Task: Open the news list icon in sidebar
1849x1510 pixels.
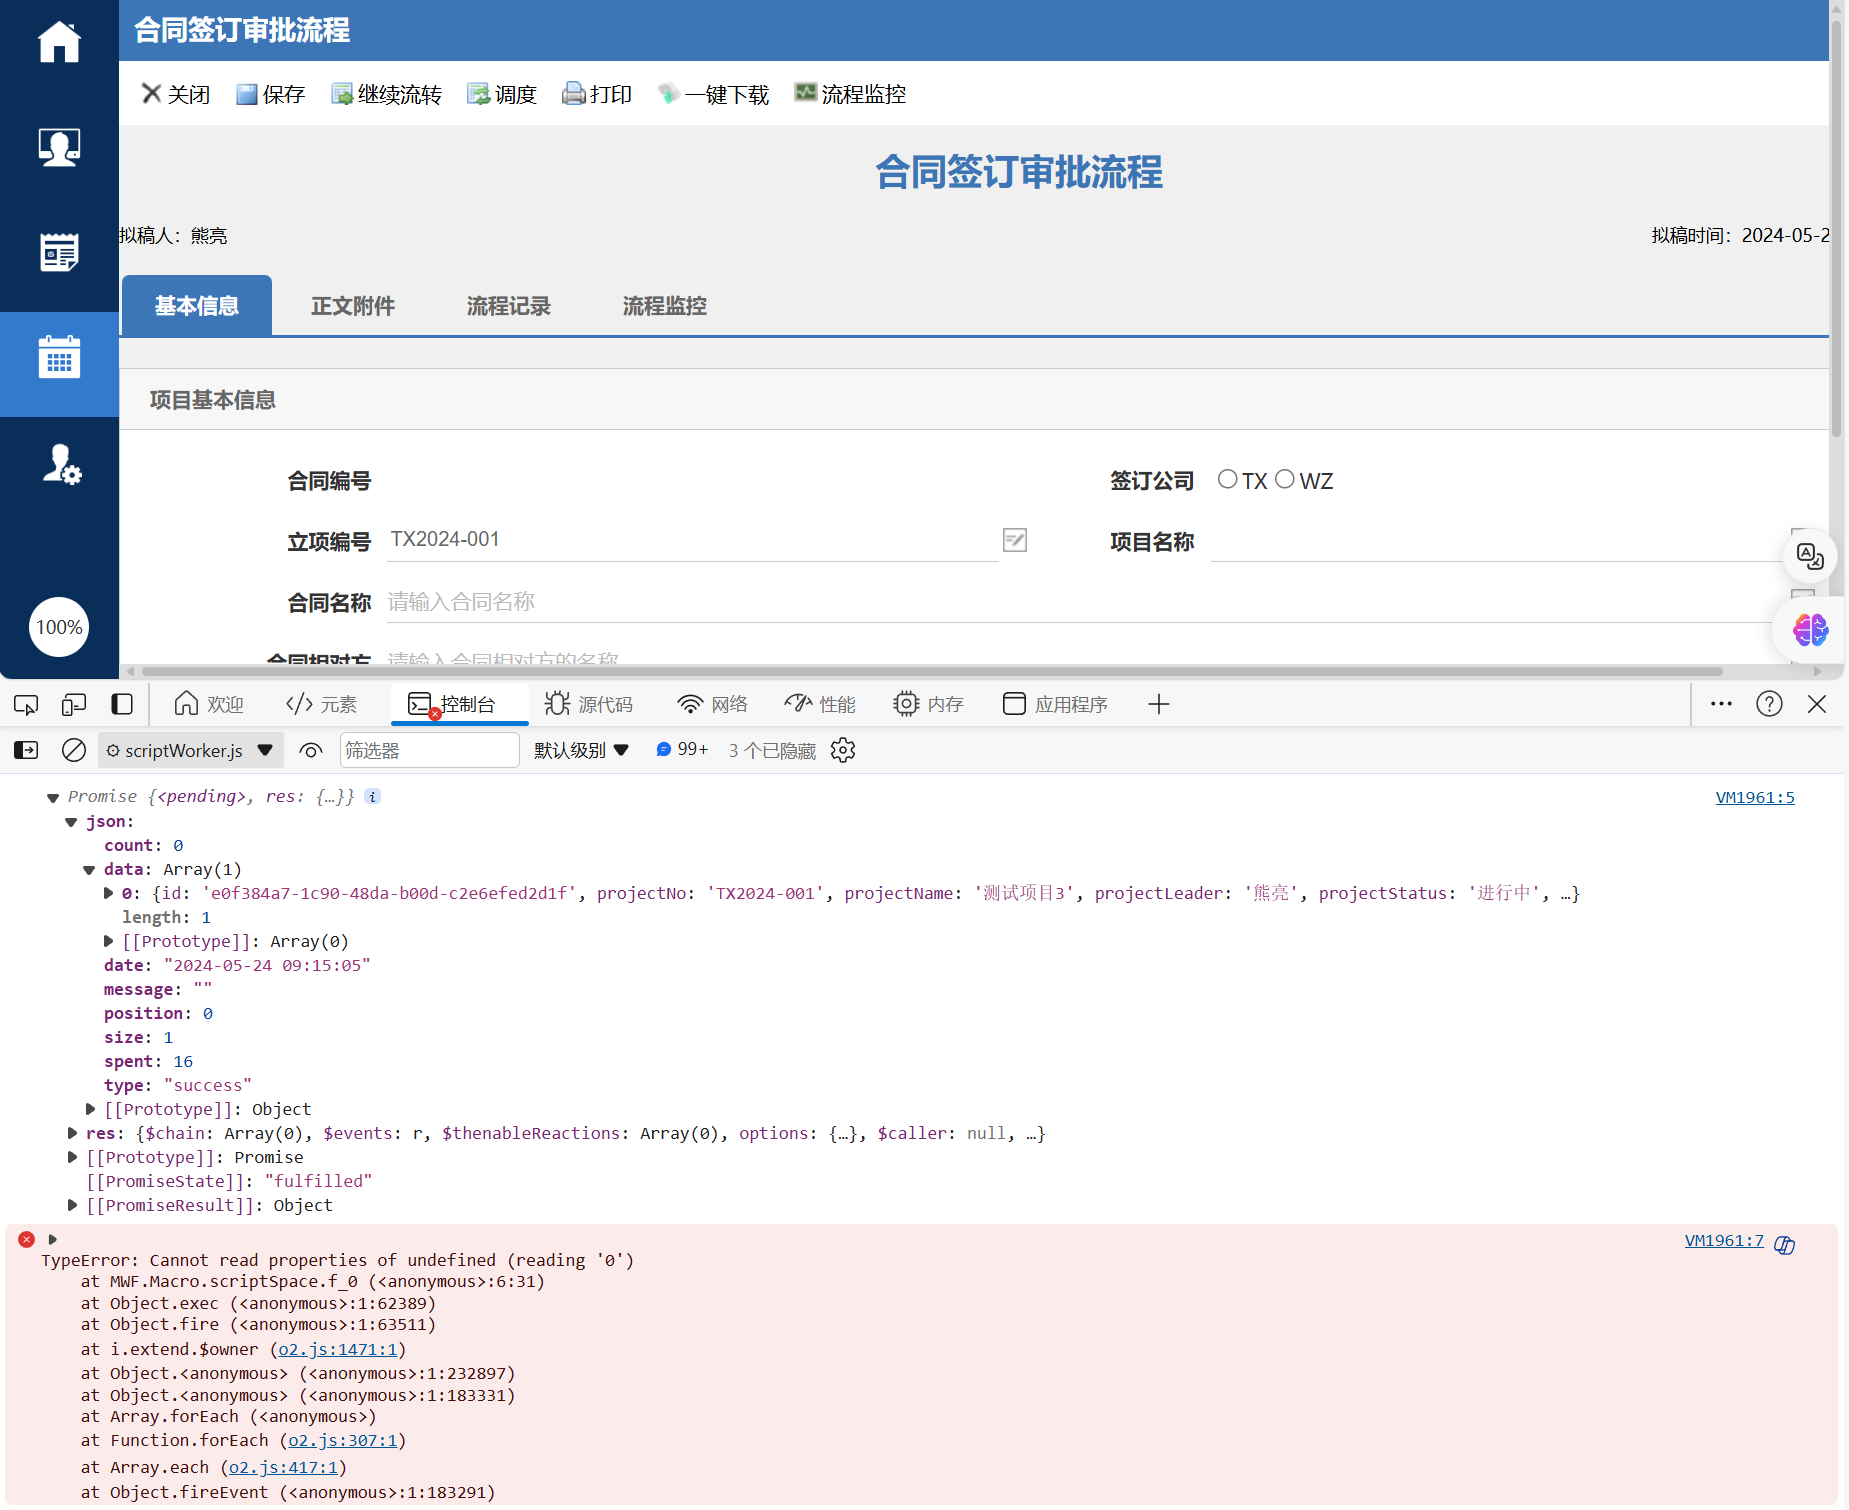Action: pyautogui.click(x=59, y=252)
